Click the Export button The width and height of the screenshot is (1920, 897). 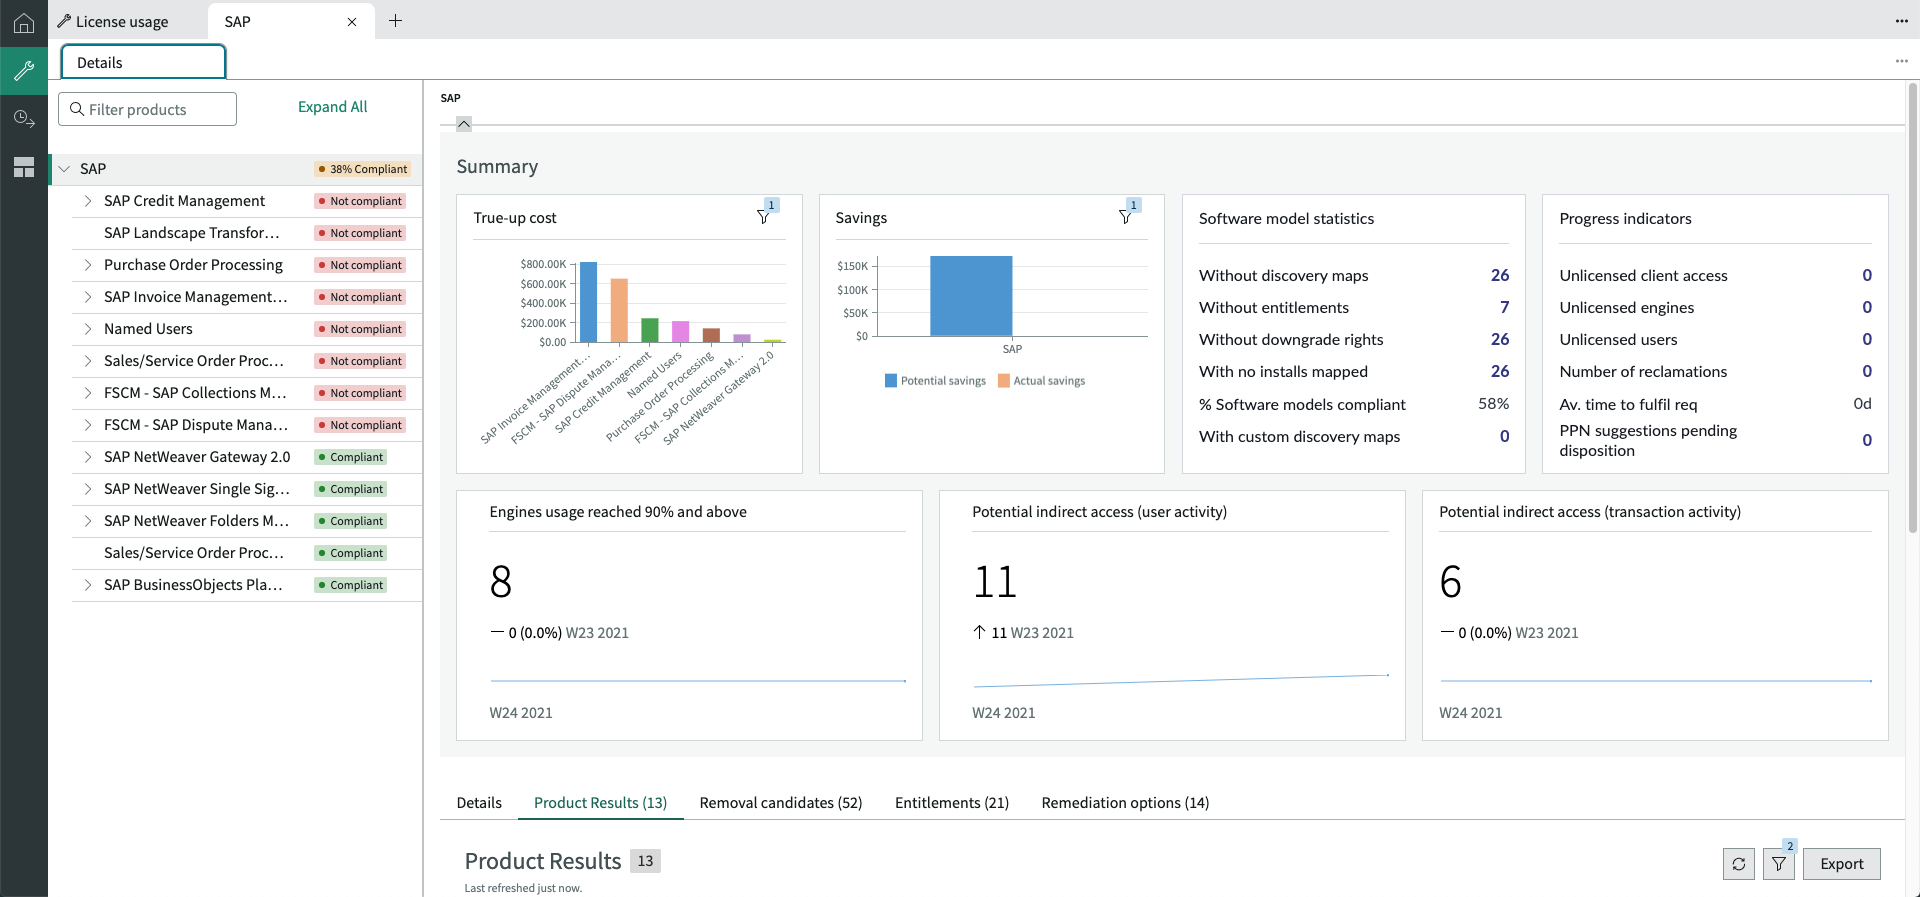click(x=1842, y=864)
